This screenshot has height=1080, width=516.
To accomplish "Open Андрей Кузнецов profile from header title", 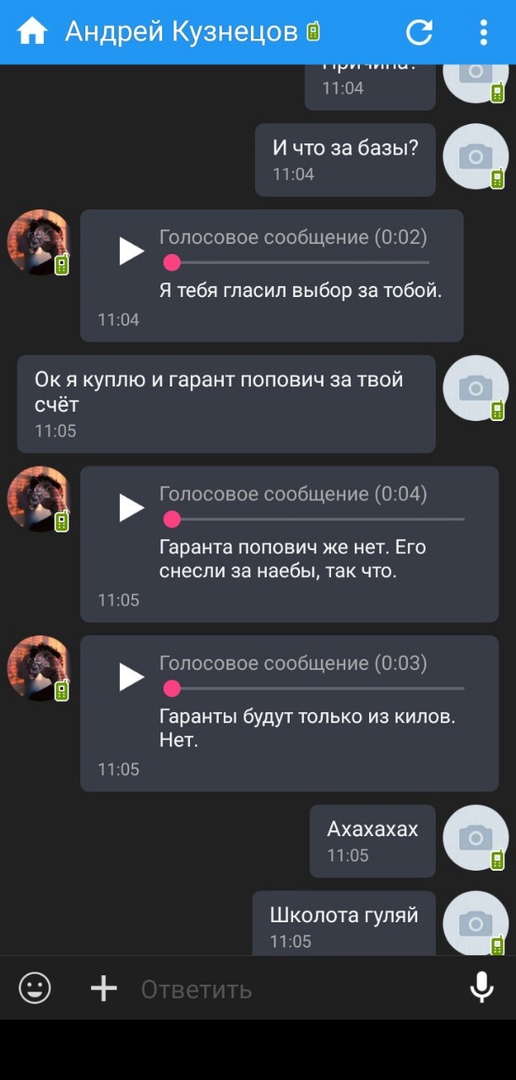I will [181, 32].
